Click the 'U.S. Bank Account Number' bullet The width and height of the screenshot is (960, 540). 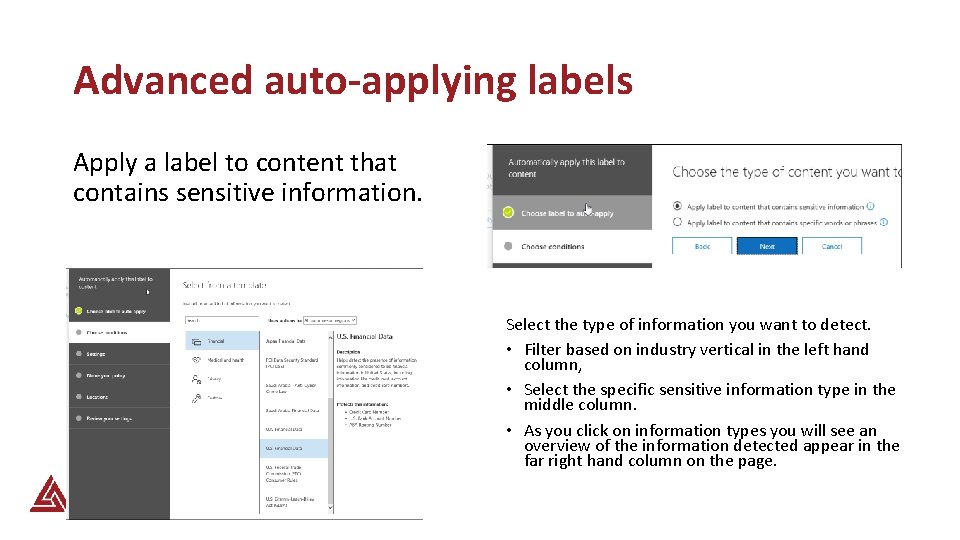[x=375, y=418]
